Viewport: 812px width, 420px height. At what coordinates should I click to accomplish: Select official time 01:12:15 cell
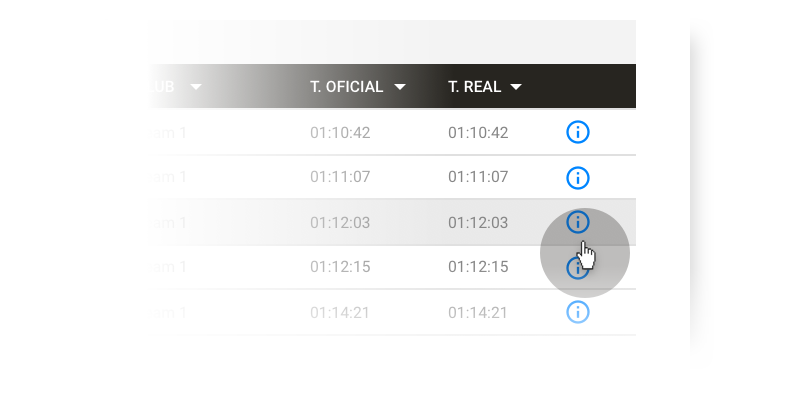(340, 267)
